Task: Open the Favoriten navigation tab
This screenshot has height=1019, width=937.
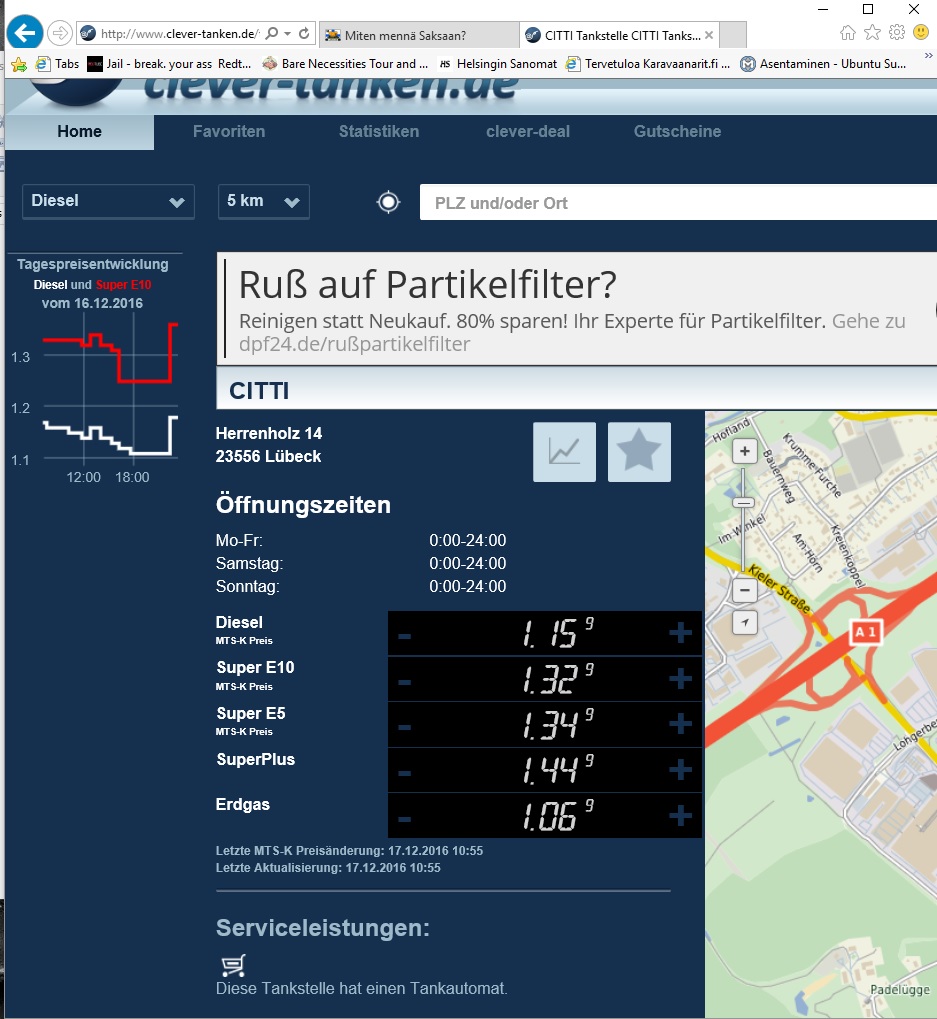Action: pyautogui.click(x=229, y=132)
